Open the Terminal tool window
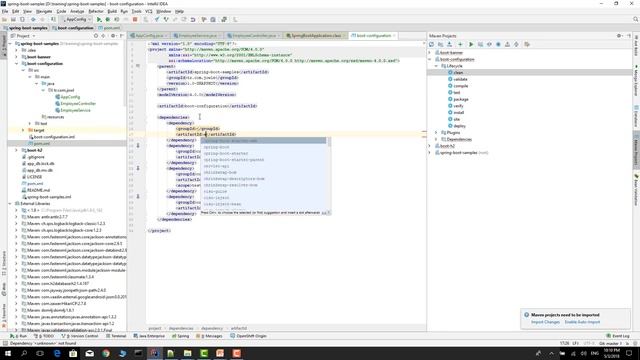This screenshot has width=640, height=360. point(116,336)
